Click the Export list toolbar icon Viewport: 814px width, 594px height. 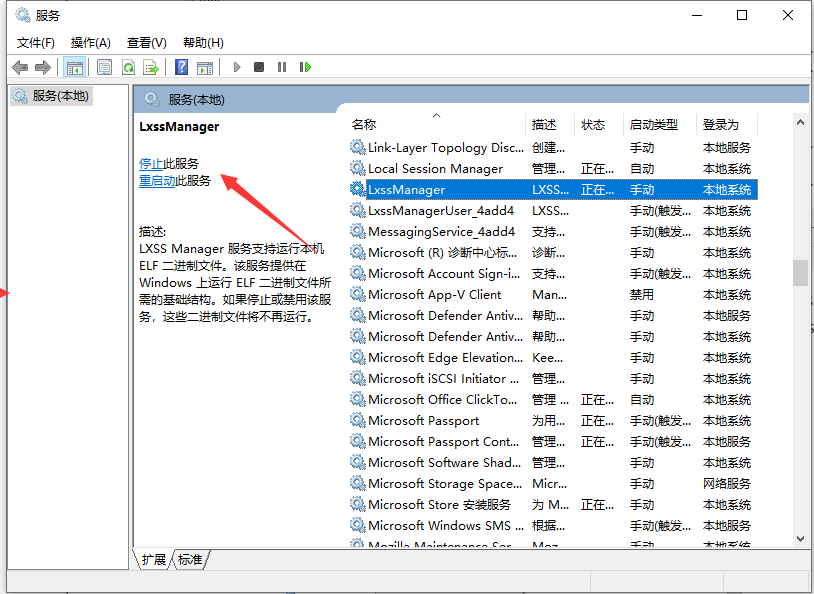coord(151,67)
